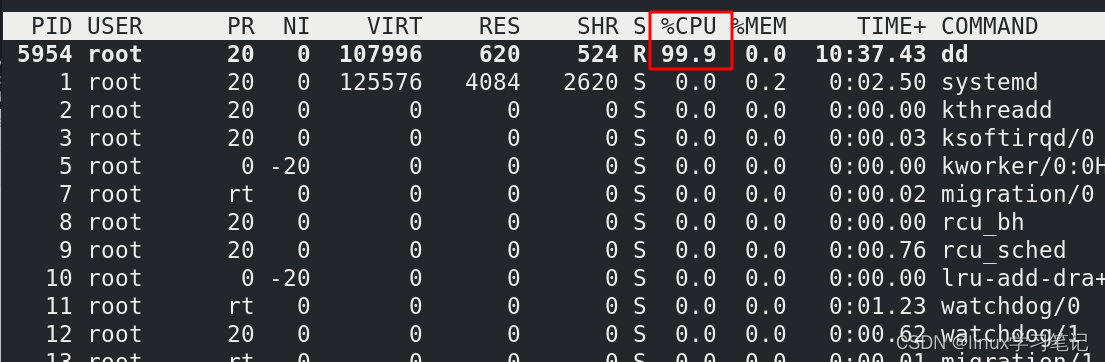Image resolution: width=1105 pixels, height=362 pixels.
Task: Click PID 5 in the list
Action: point(66,166)
